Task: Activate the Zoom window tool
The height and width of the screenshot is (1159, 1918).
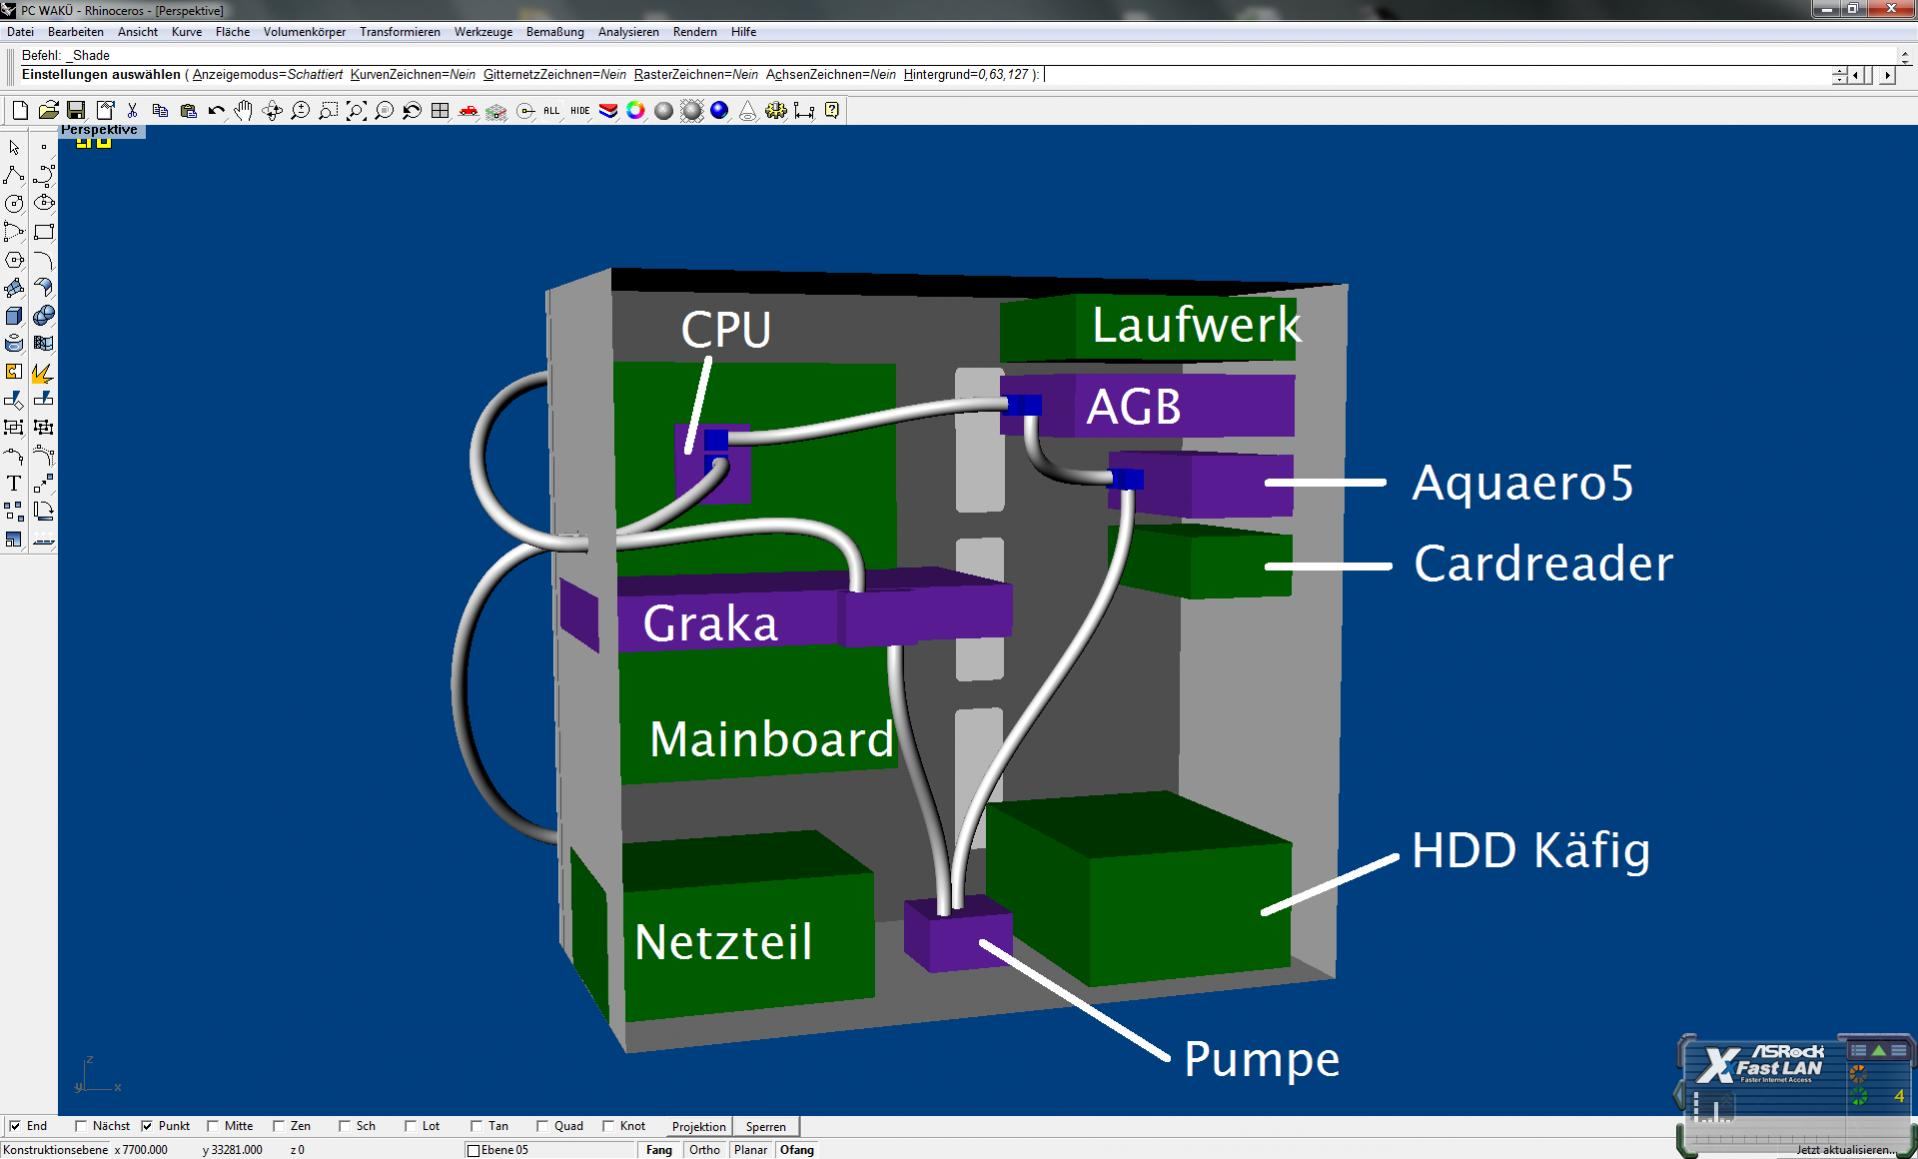Action: (328, 111)
